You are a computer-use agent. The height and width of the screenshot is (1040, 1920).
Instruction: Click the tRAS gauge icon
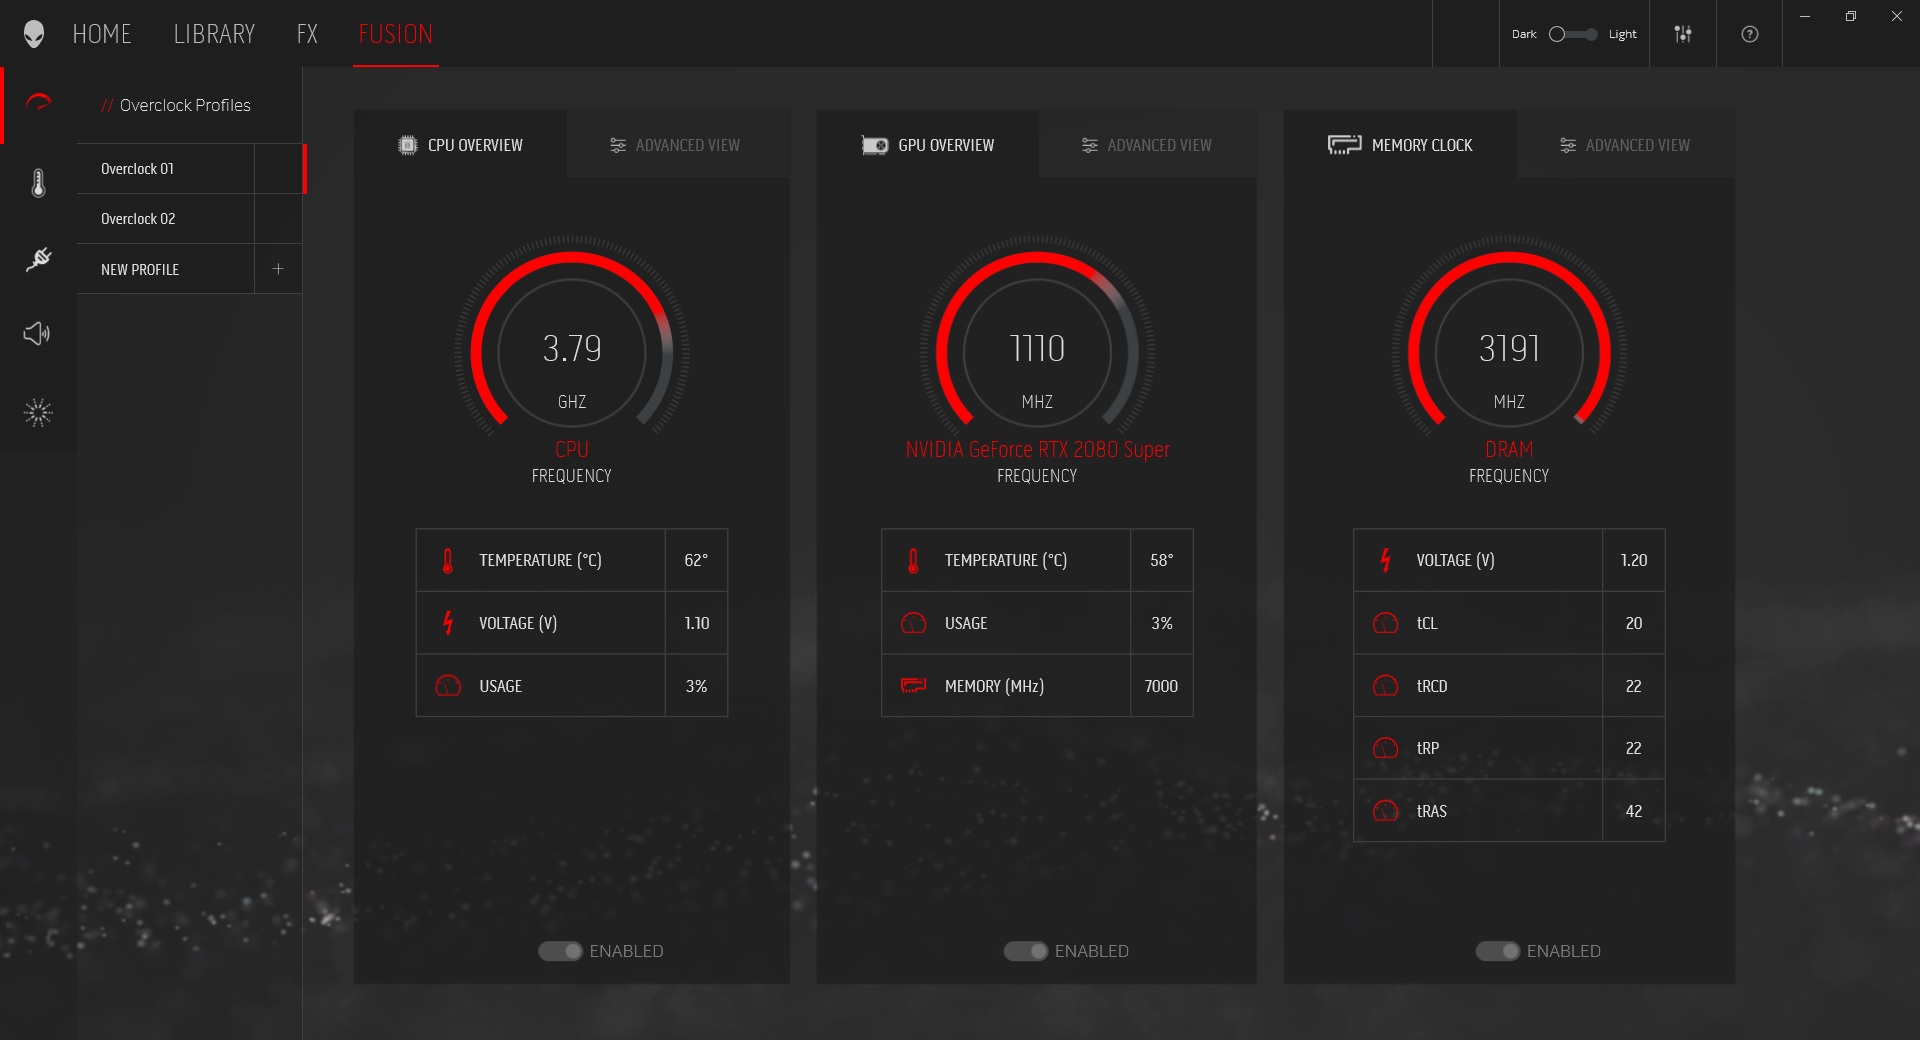point(1385,811)
